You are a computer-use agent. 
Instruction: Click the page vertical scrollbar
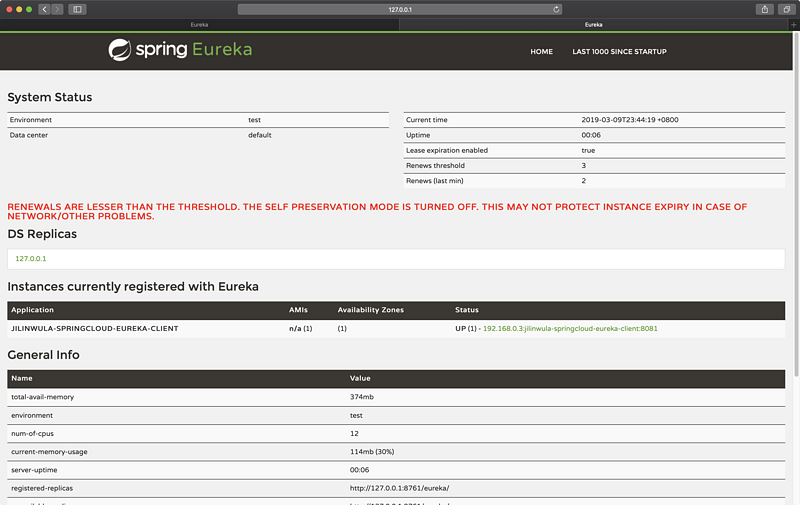pos(796,204)
